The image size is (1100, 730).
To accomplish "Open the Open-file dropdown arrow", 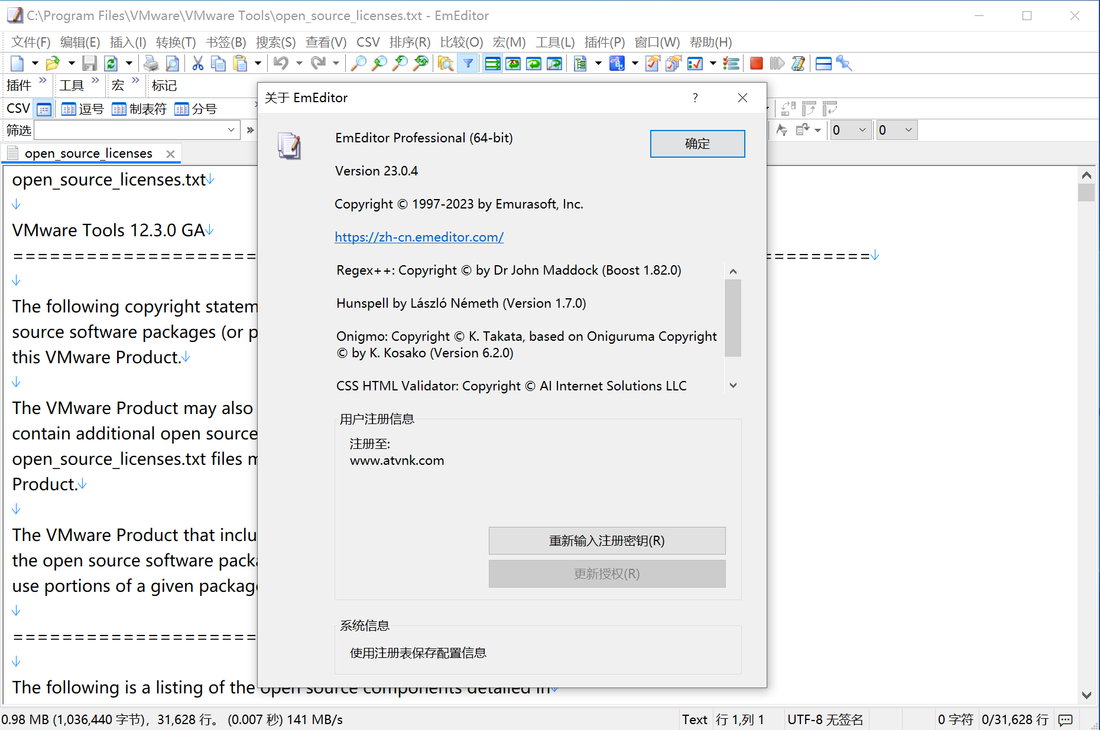I will pos(71,64).
